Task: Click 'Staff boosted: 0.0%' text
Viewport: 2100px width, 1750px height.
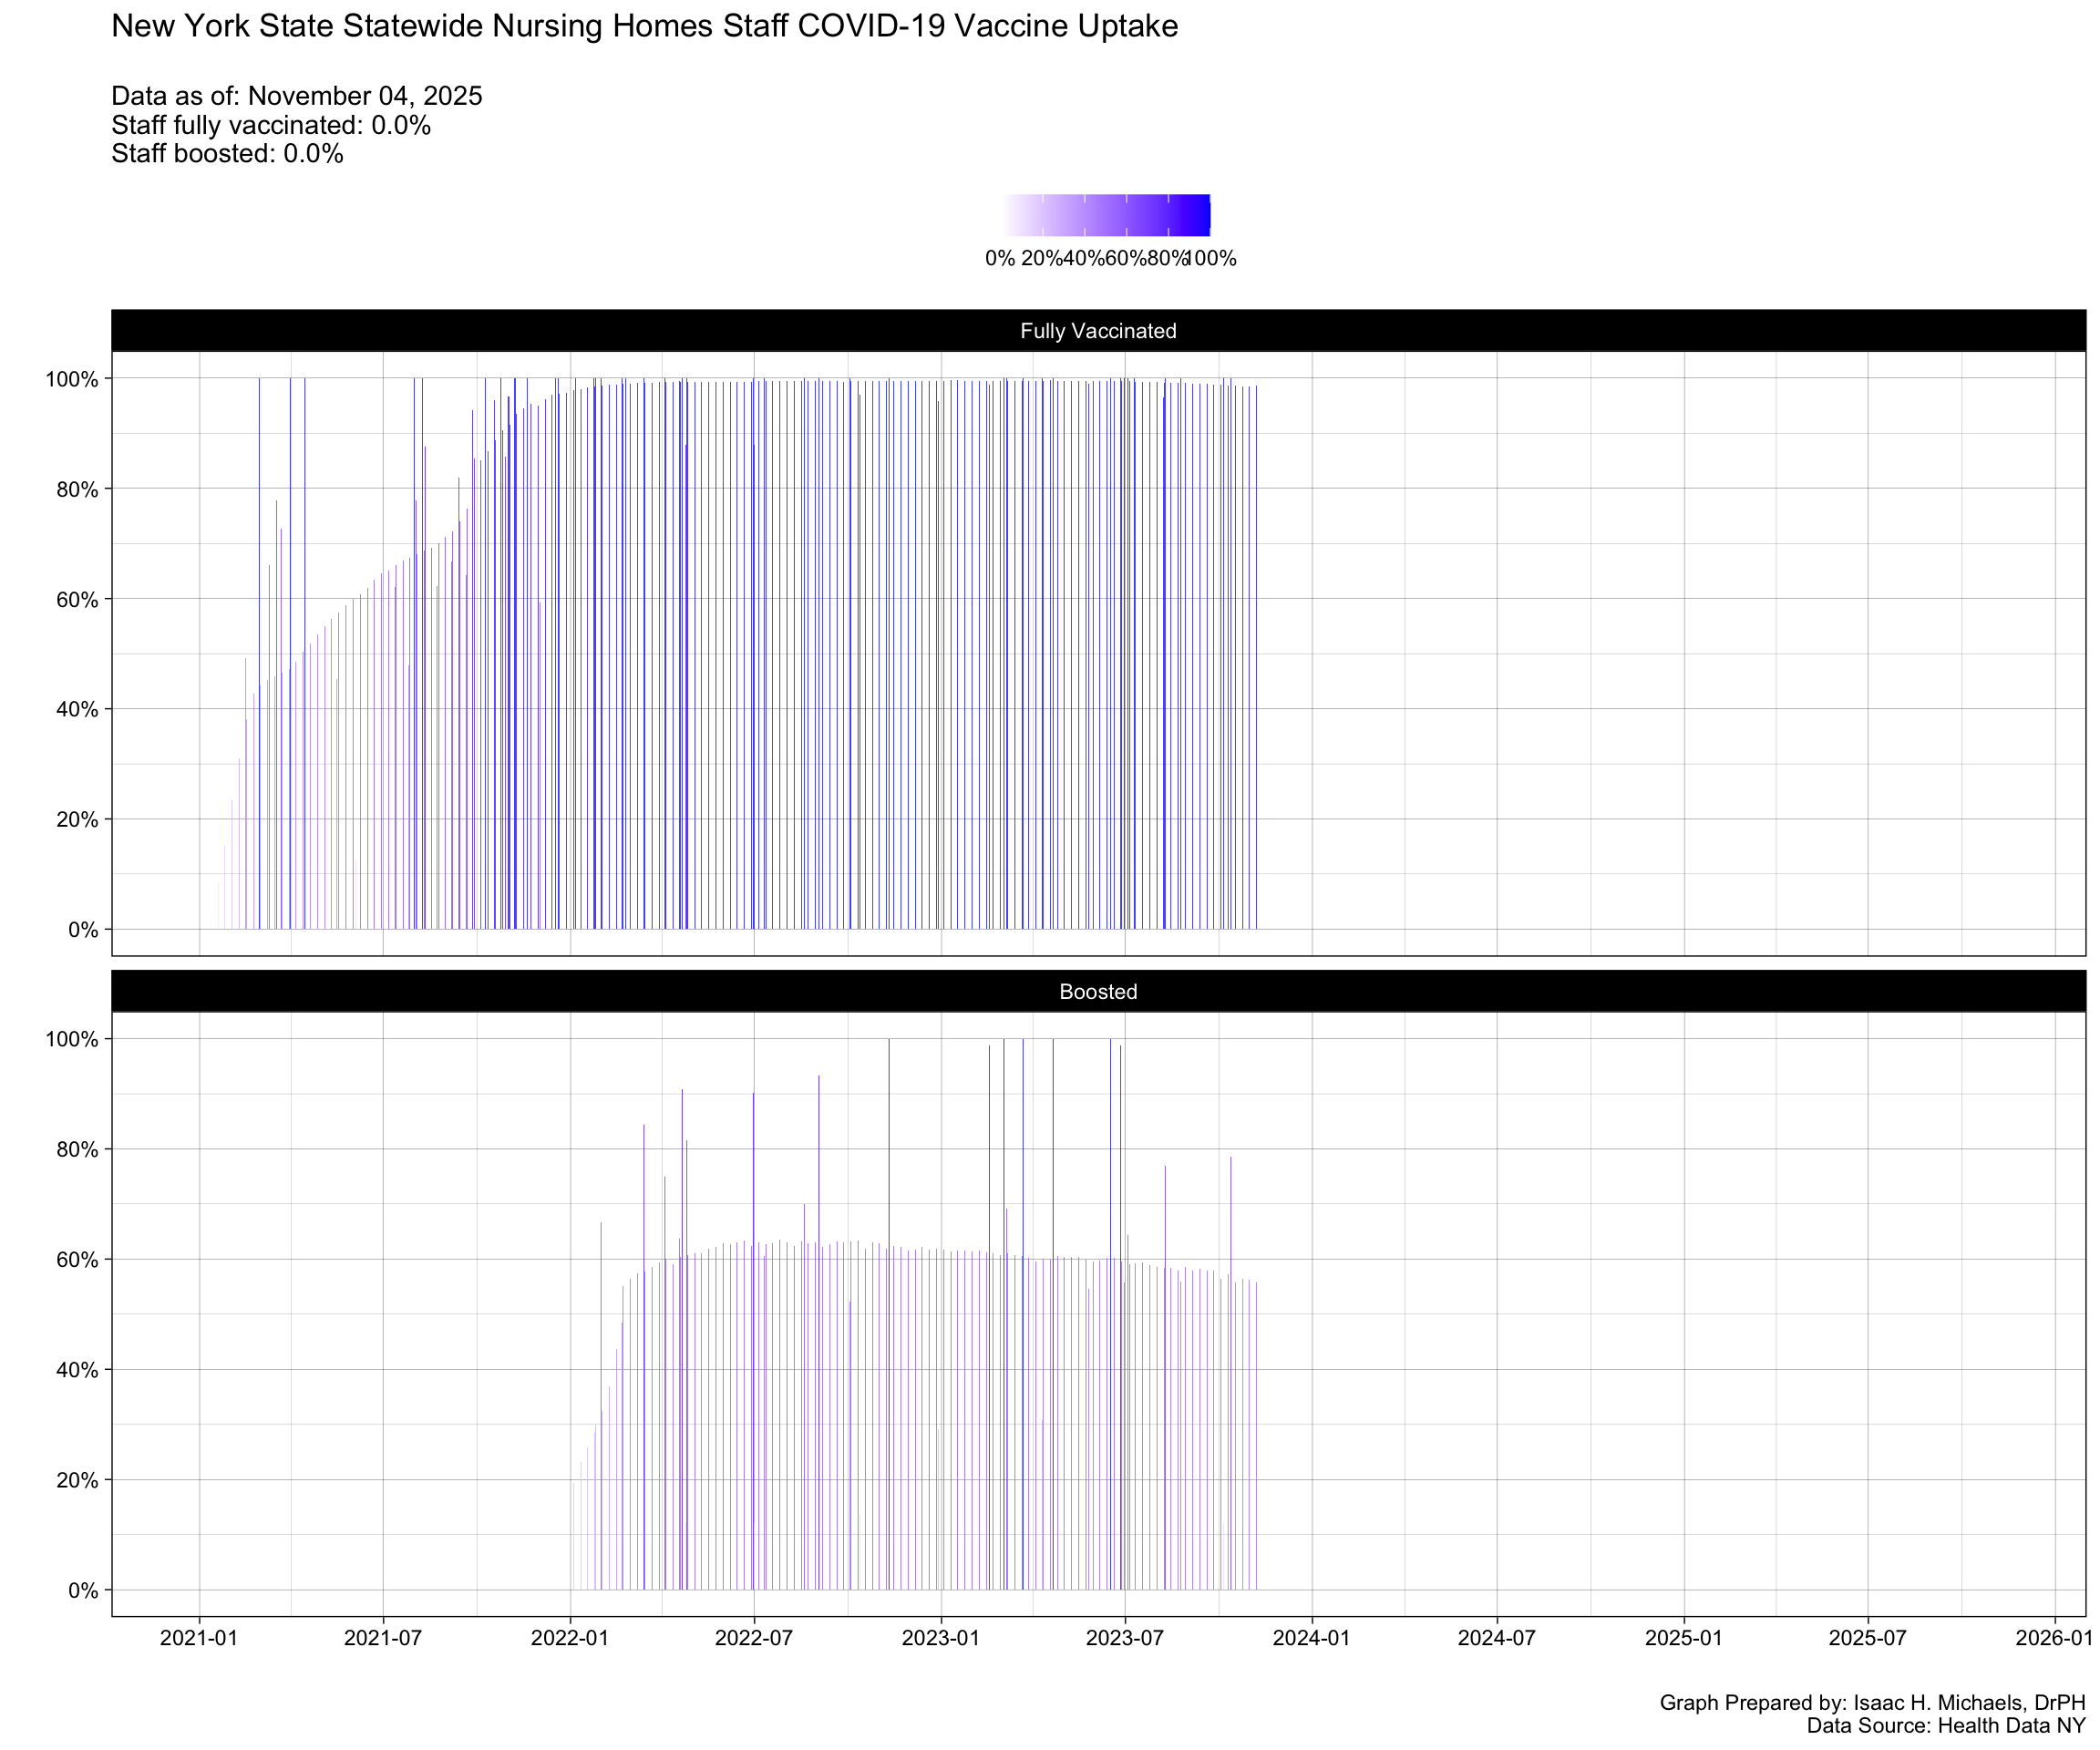Action: pyautogui.click(x=227, y=154)
